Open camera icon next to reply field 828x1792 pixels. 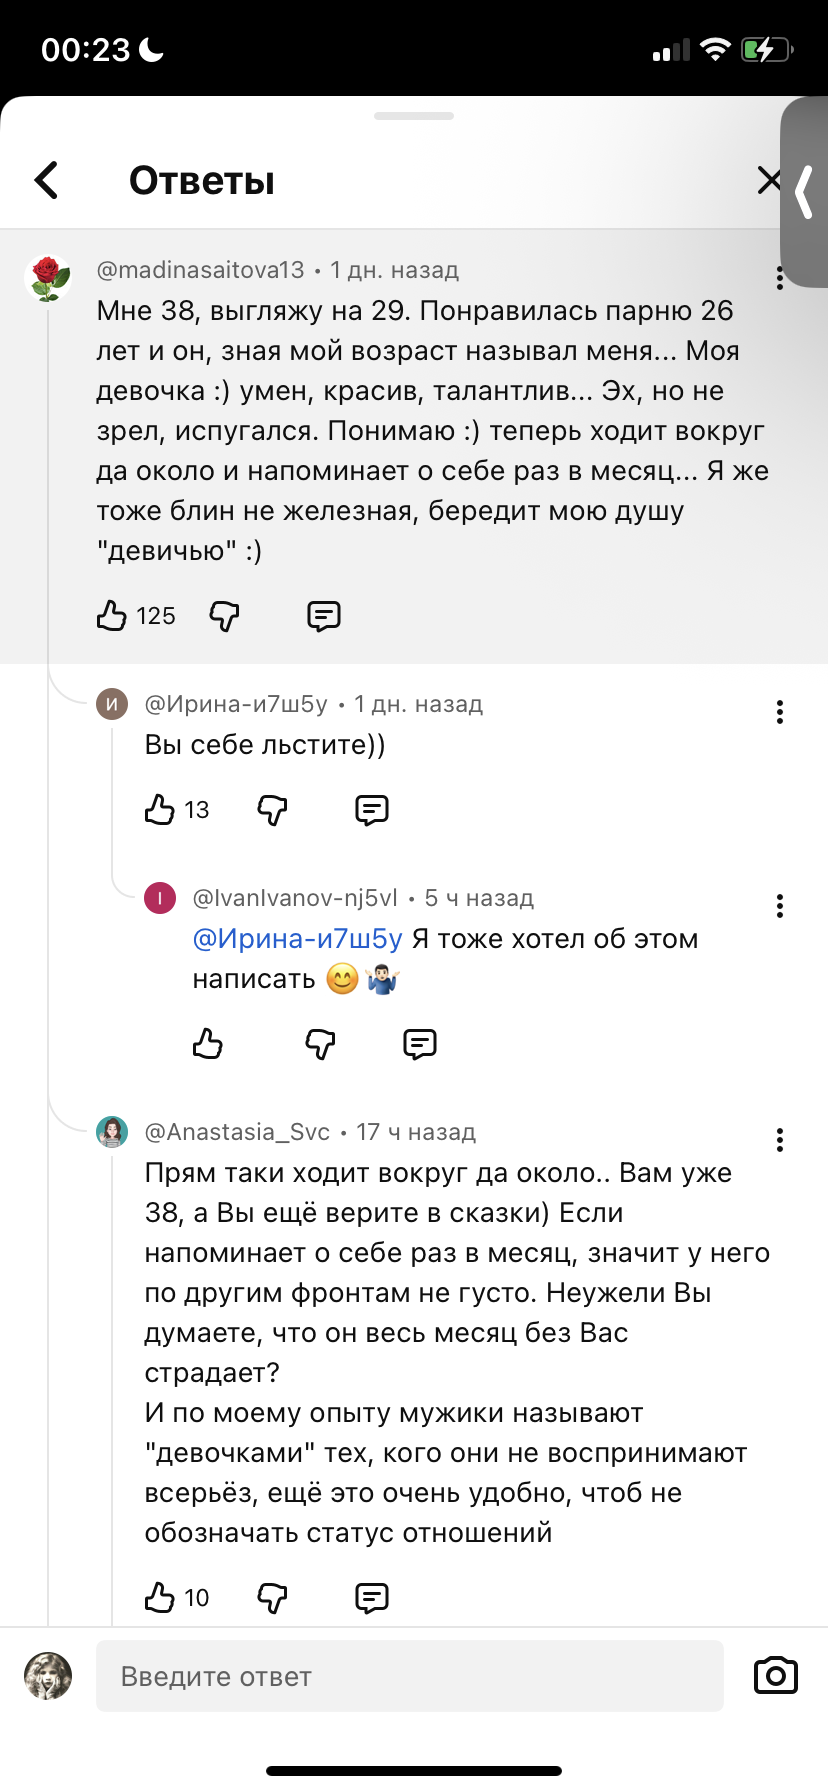click(775, 1676)
